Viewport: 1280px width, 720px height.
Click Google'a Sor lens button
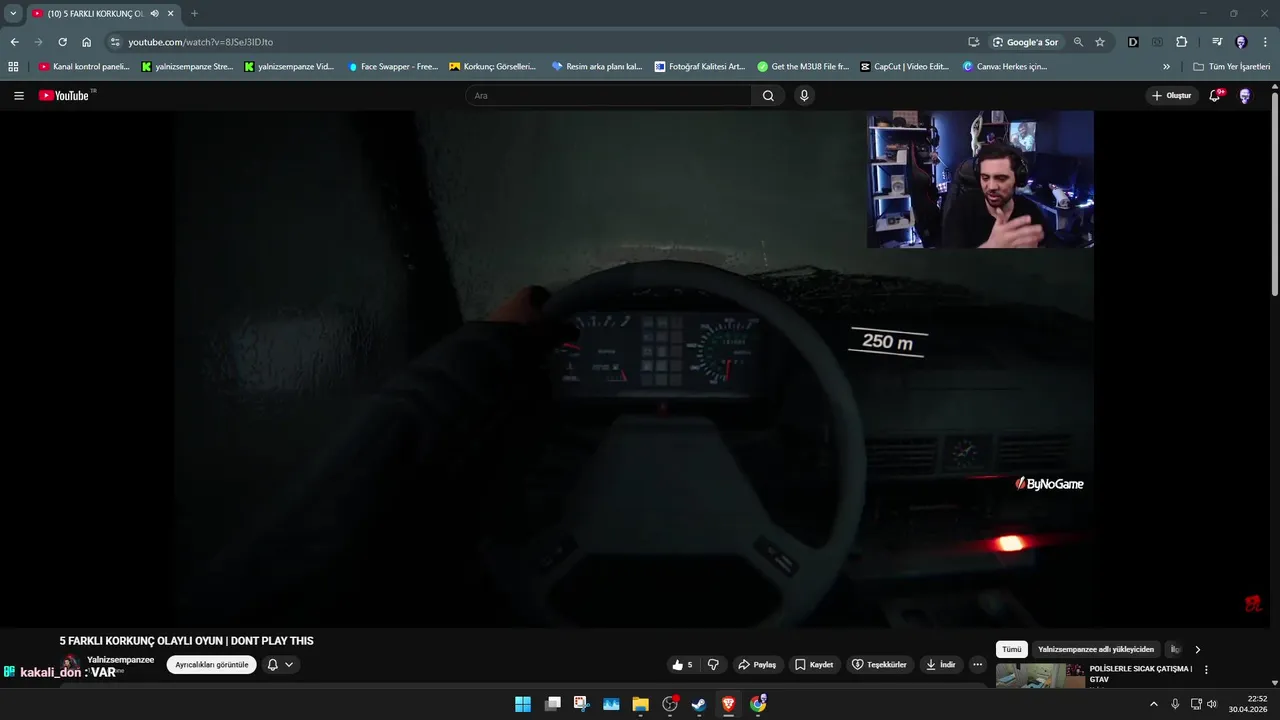pos(1025,42)
